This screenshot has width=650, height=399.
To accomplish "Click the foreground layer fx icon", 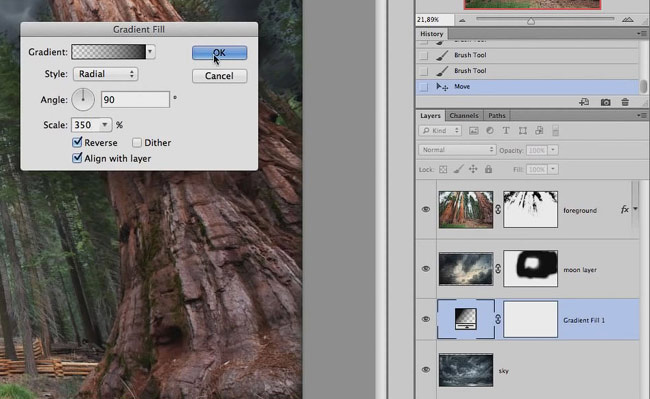I will click(x=625, y=210).
